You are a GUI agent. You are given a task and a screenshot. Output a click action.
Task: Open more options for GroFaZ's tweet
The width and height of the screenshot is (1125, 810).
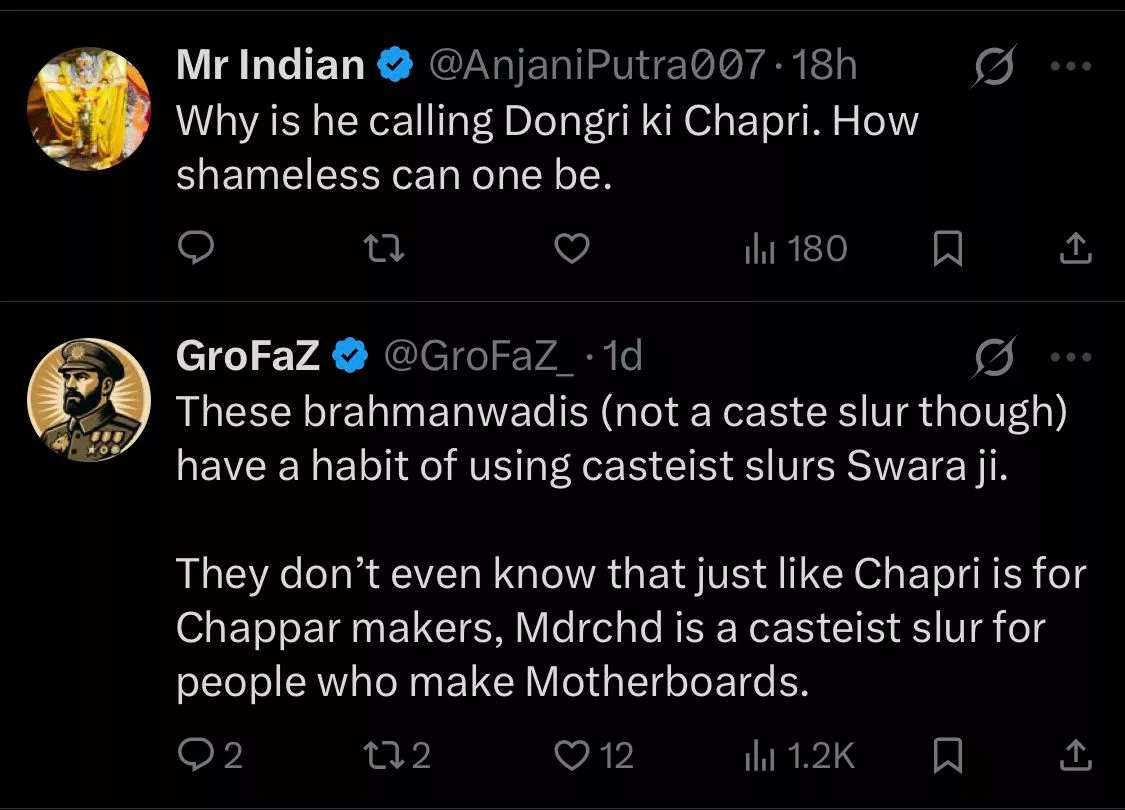(1074, 357)
